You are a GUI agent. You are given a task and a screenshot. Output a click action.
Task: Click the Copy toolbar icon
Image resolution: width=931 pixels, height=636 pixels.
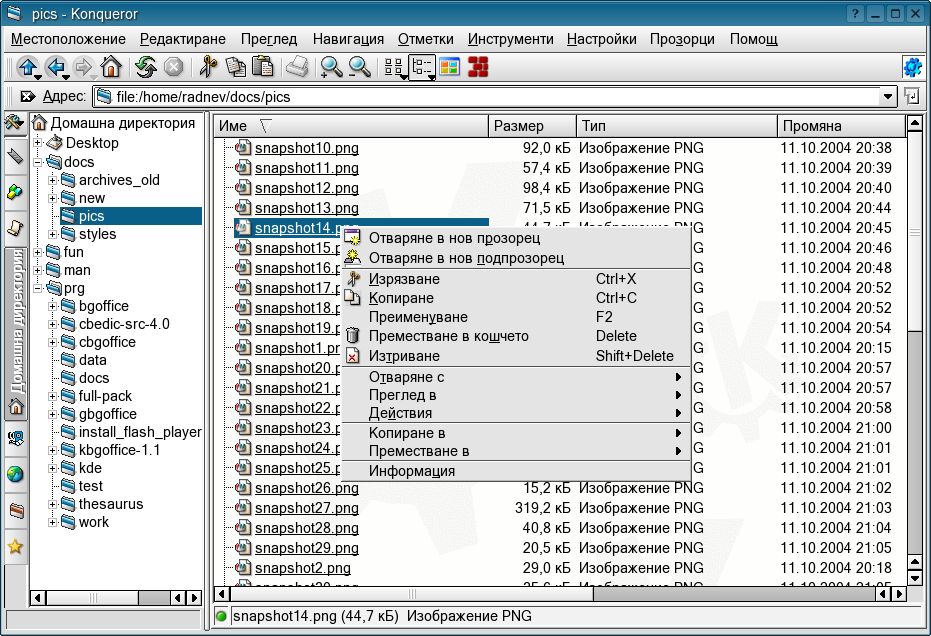(236, 67)
